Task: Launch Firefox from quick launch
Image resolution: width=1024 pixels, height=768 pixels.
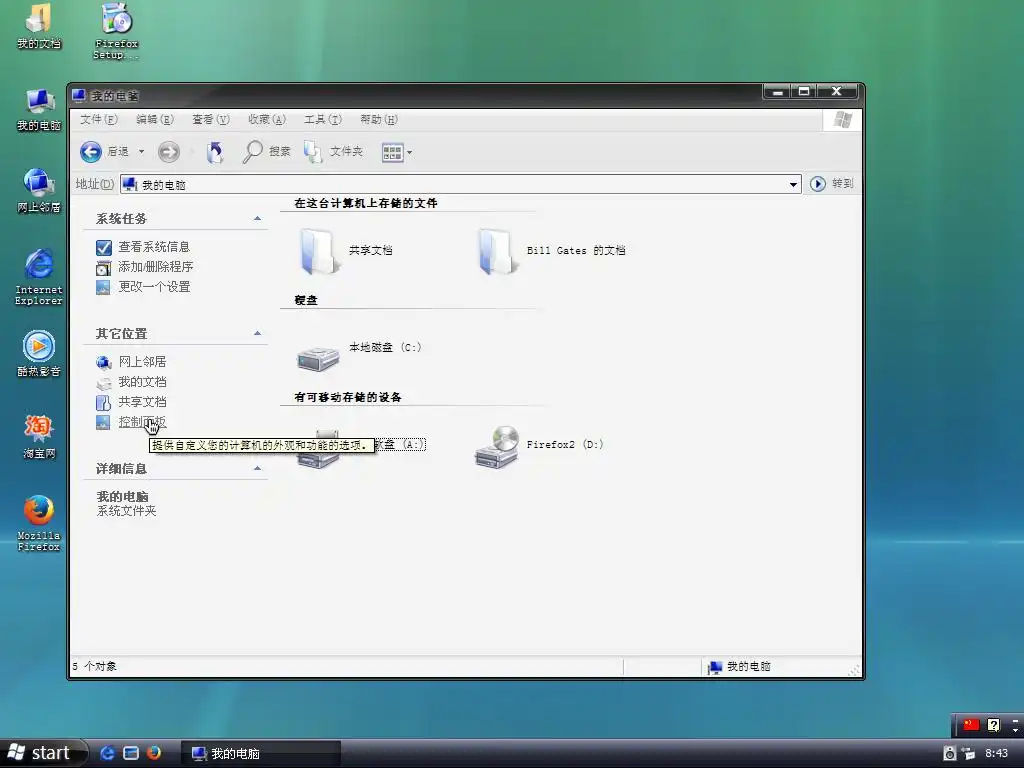Action: 154,753
